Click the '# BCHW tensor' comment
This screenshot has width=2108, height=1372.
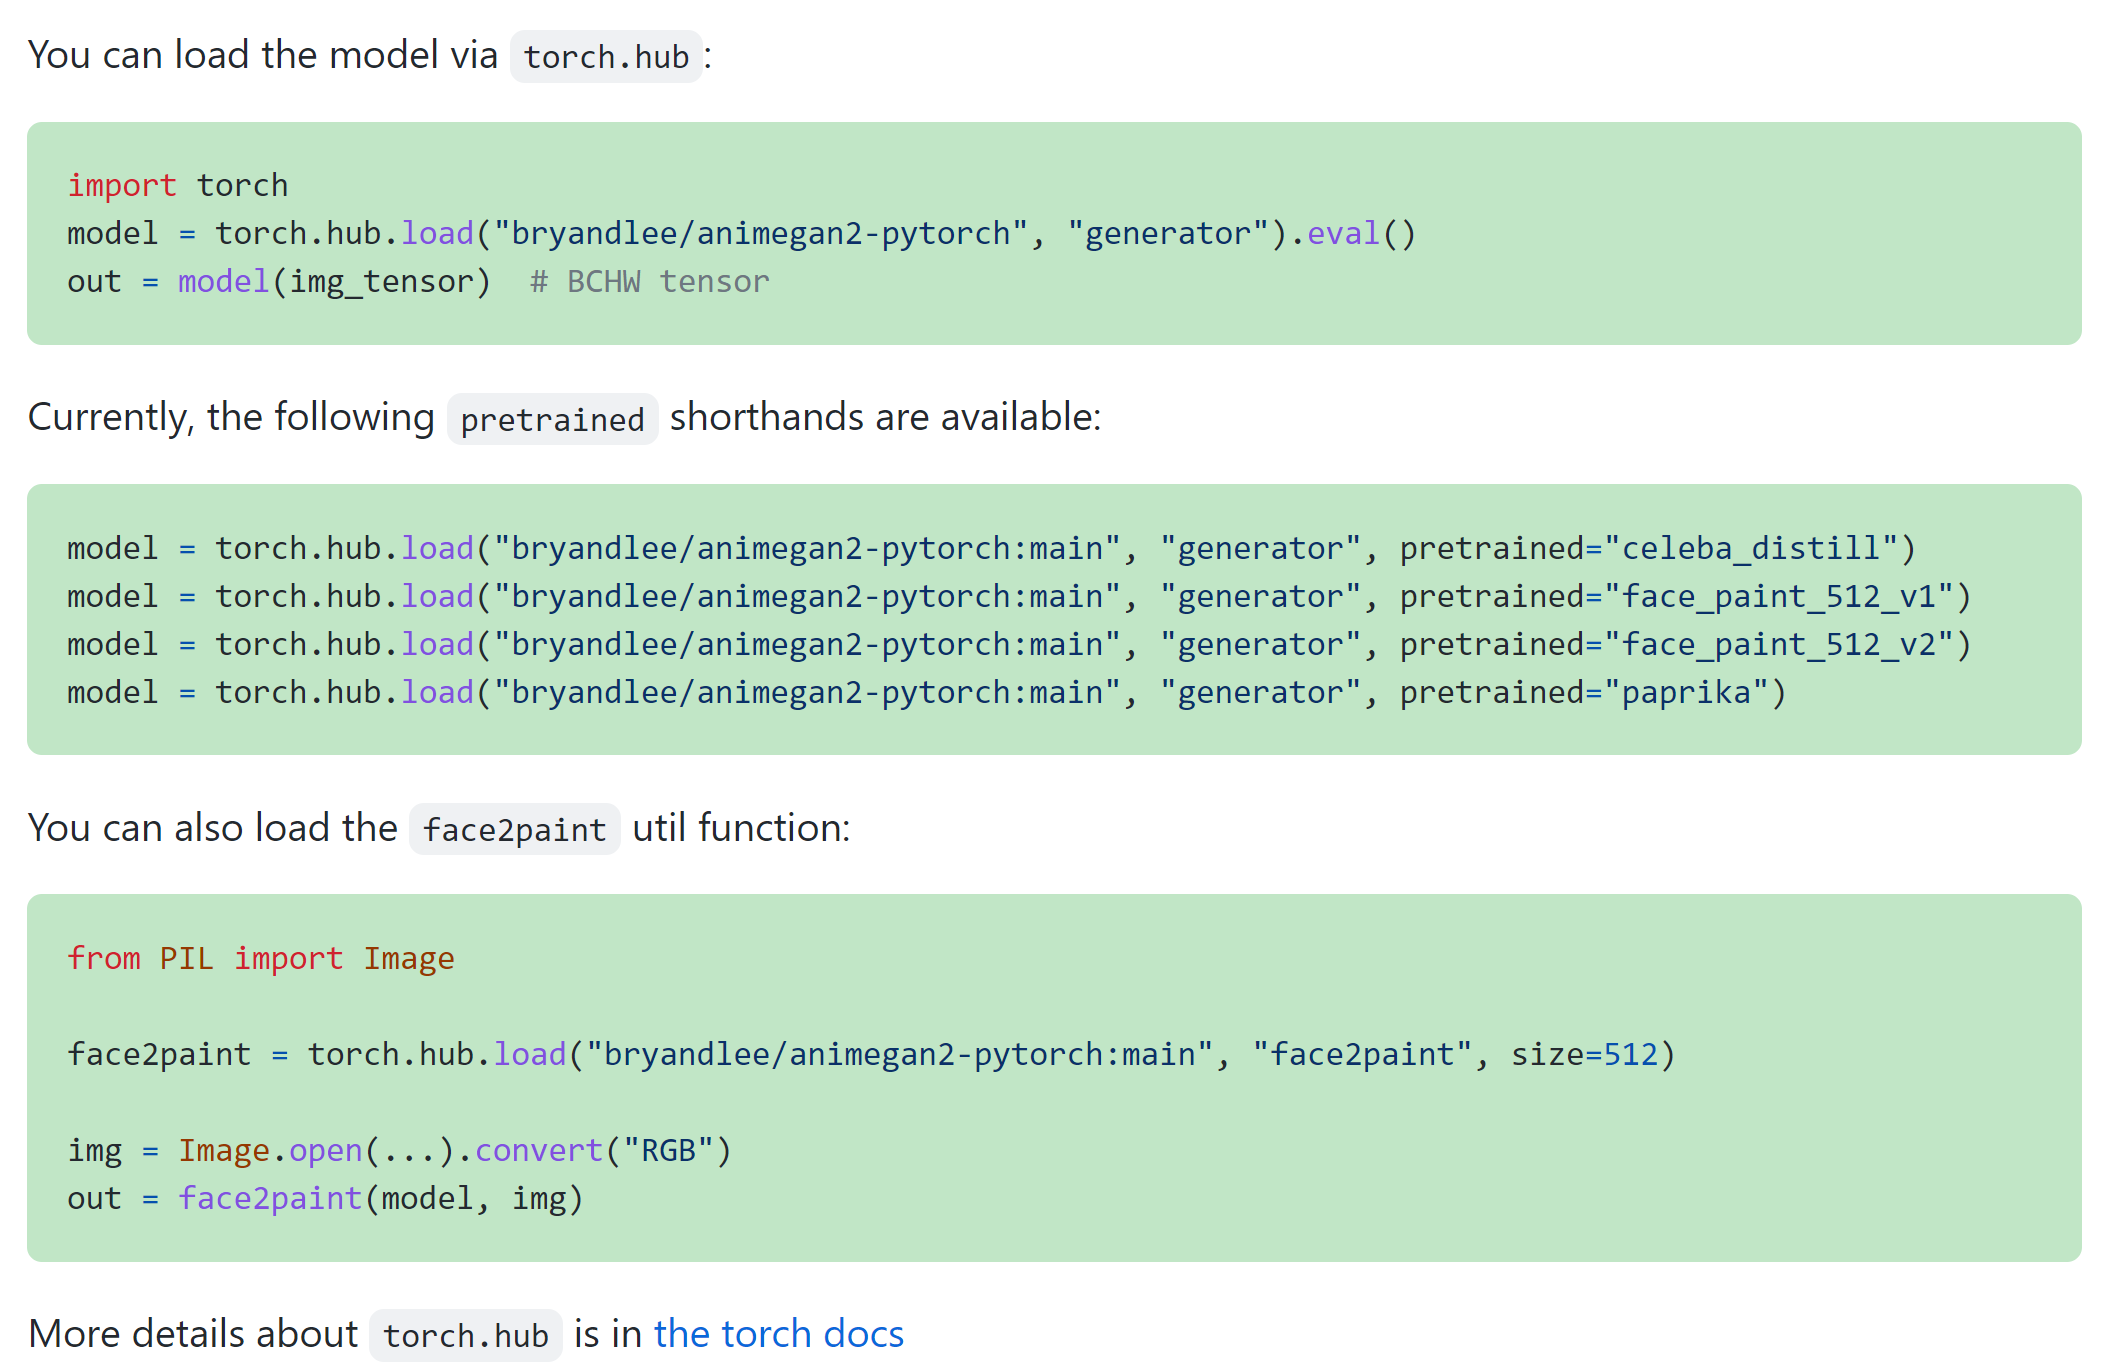click(x=649, y=281)
